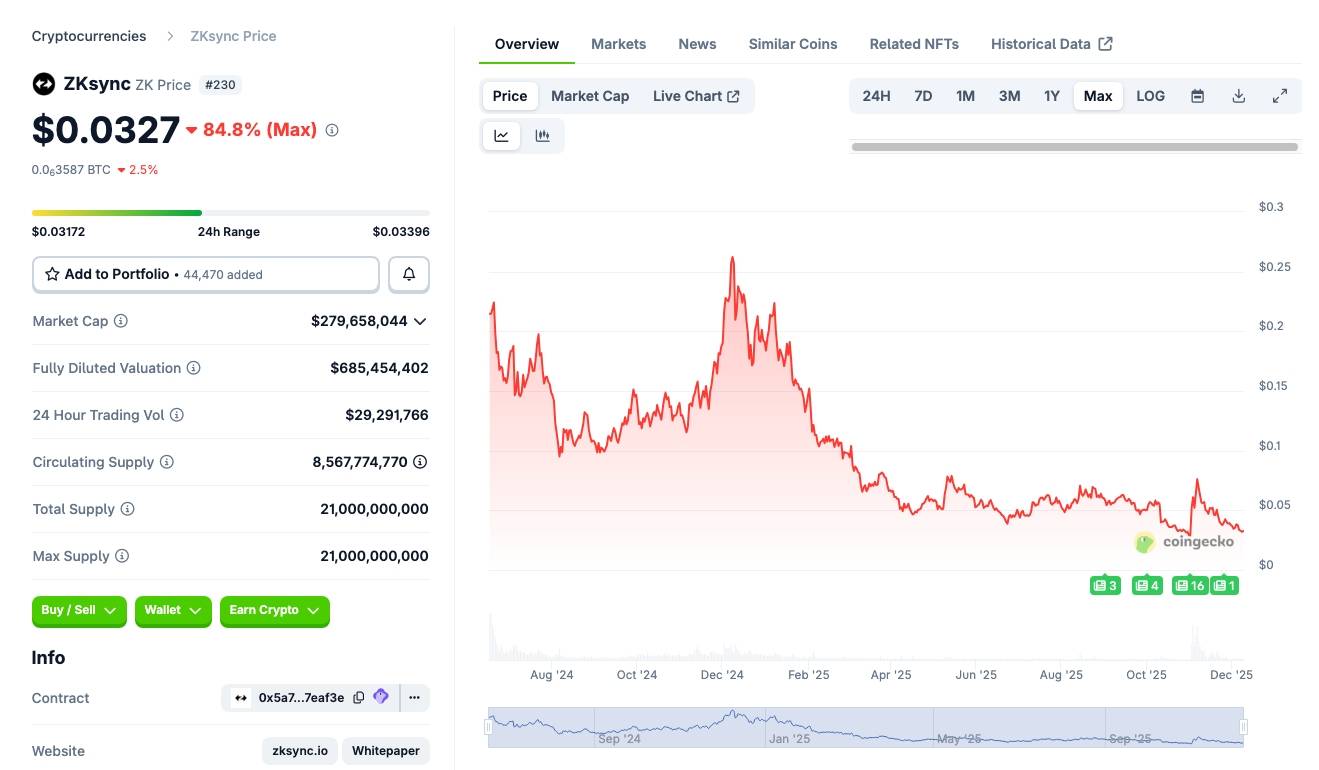
Task: Open the Earn Crypto dropdown
Action: click(274, 610)
